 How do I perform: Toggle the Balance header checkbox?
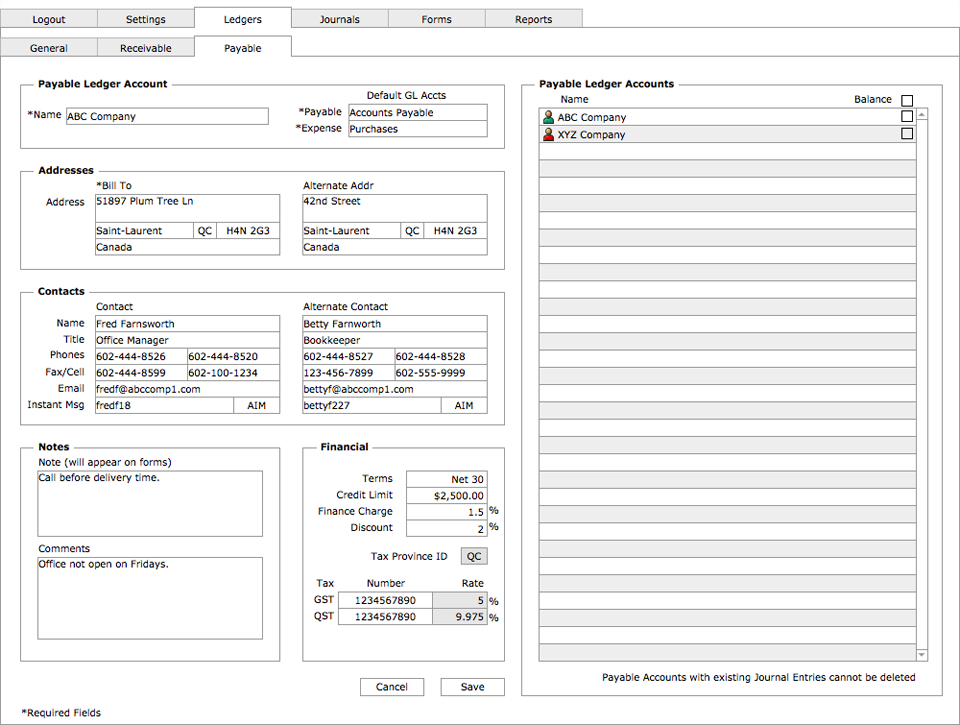pos(907,100)
